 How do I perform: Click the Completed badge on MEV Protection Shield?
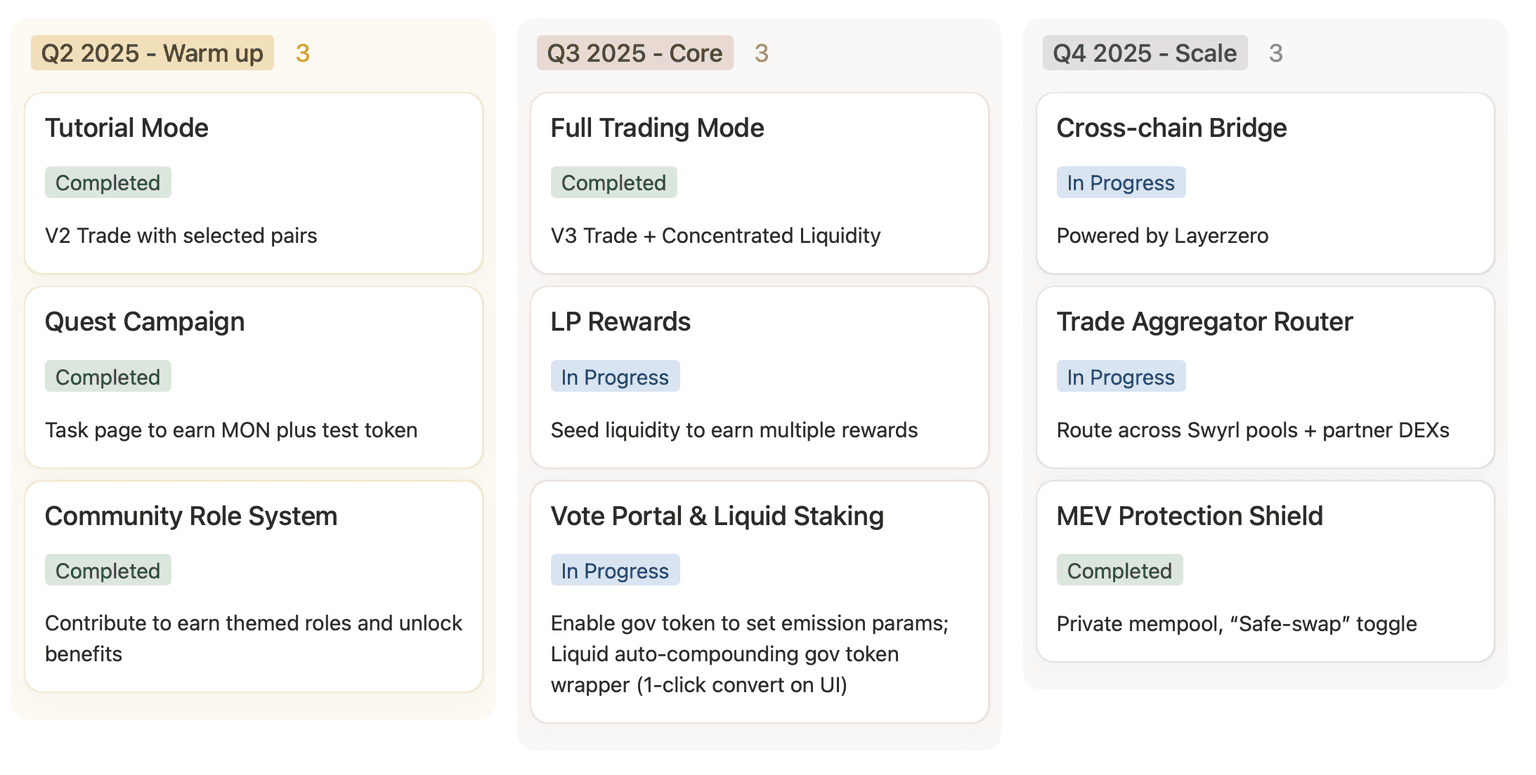point(1120,570)
